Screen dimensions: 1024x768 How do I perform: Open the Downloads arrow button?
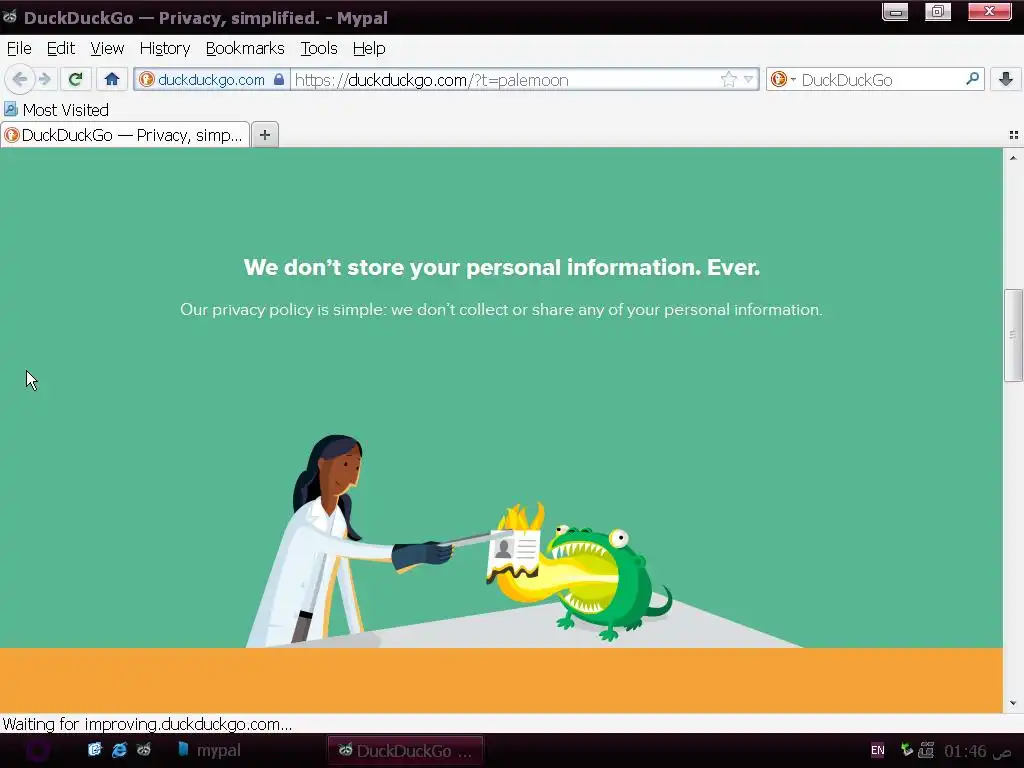(1006, 80)
